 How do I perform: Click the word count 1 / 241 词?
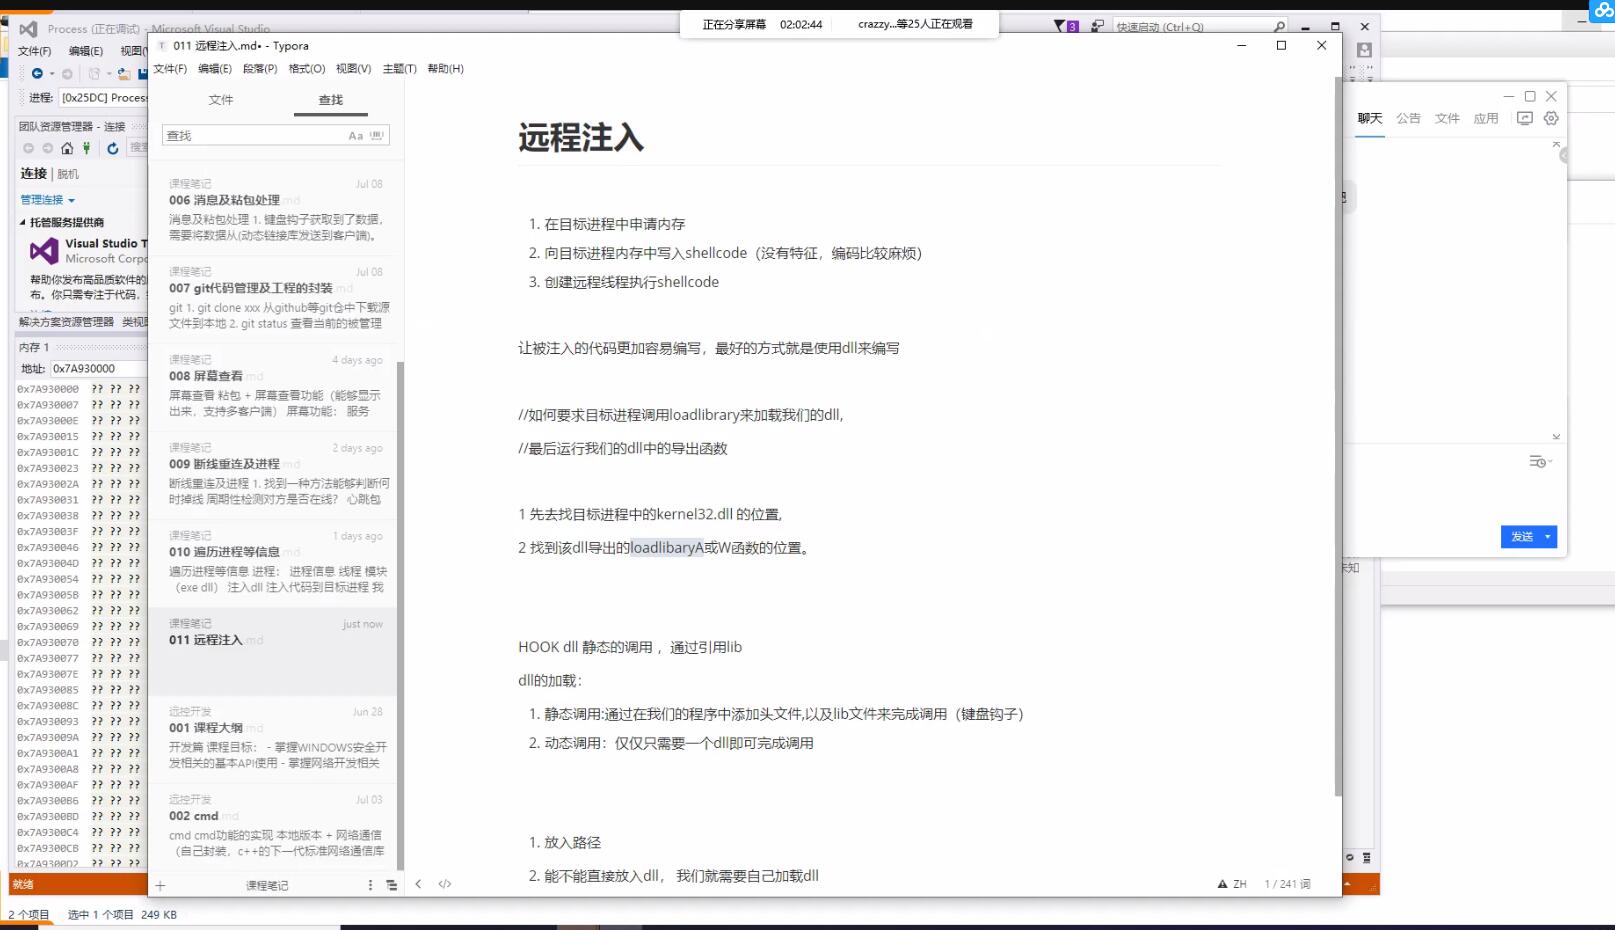(x=1287, y=884)
